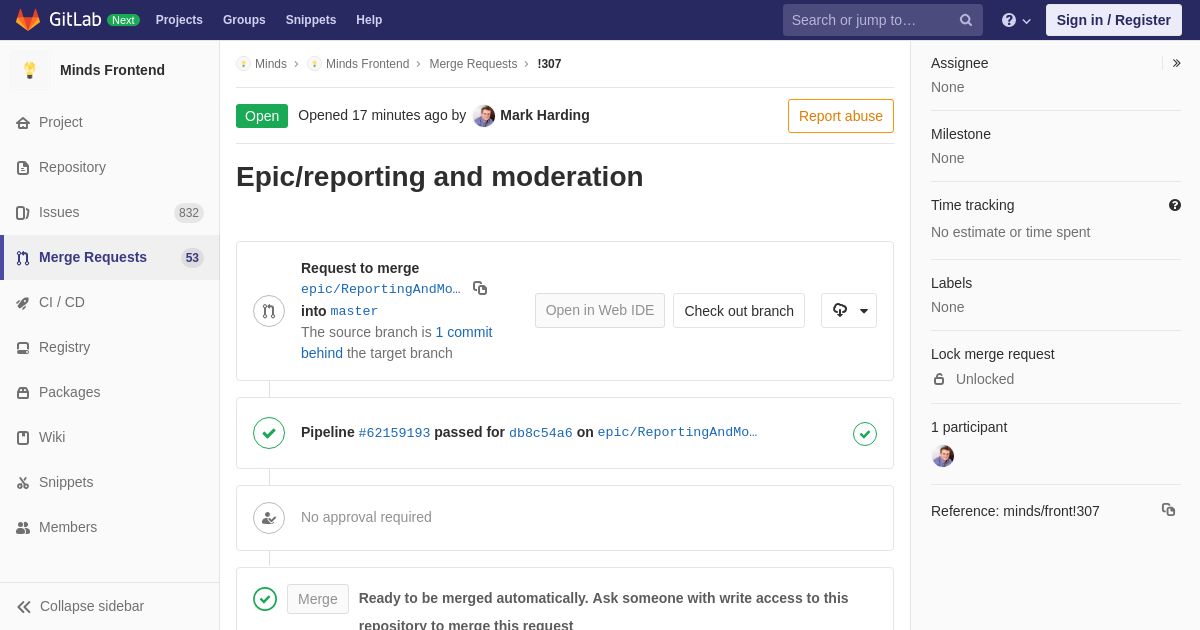
Task: Click the Wiki book icon
Action: 23,438
